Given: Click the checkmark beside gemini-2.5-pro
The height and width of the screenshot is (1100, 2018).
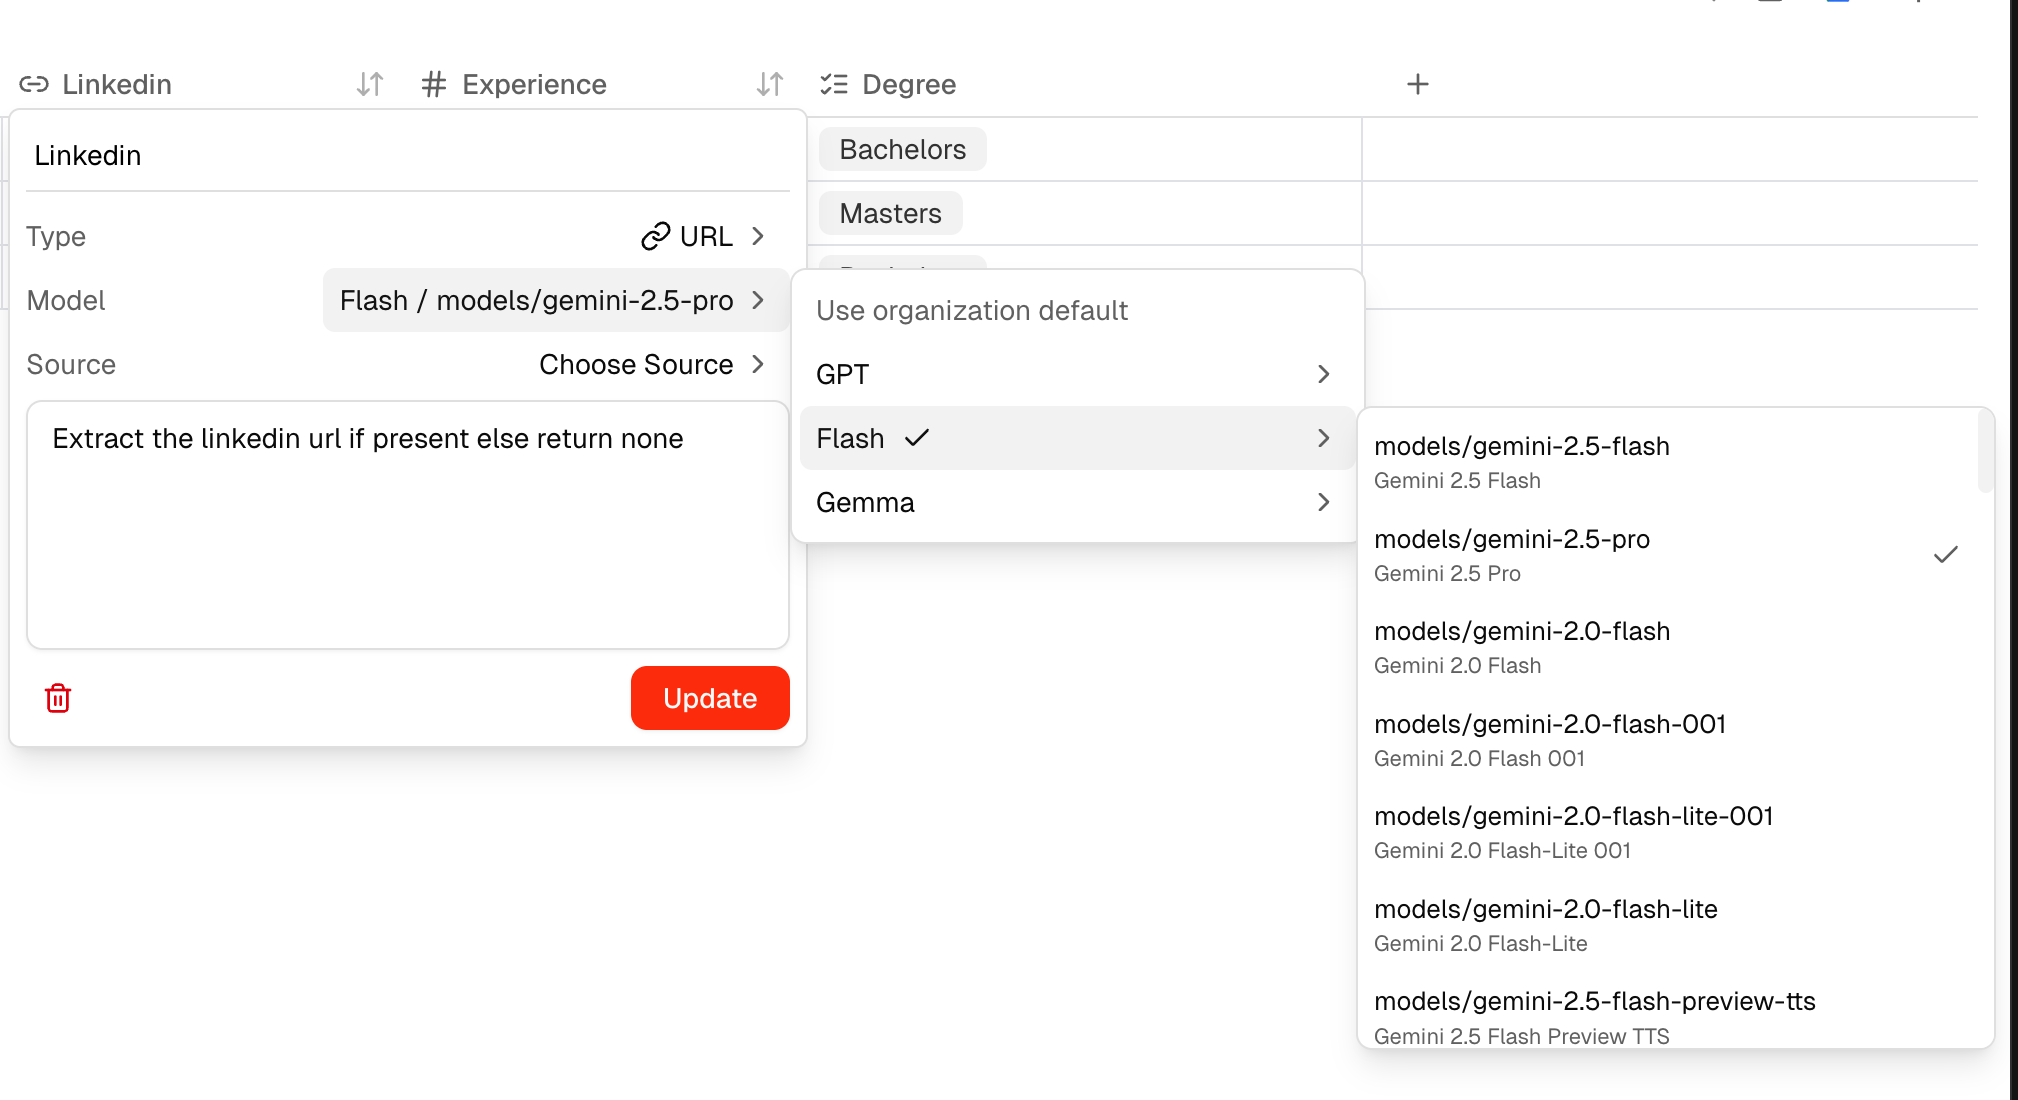Looking at the screenshot, I should pos(1945,554).
